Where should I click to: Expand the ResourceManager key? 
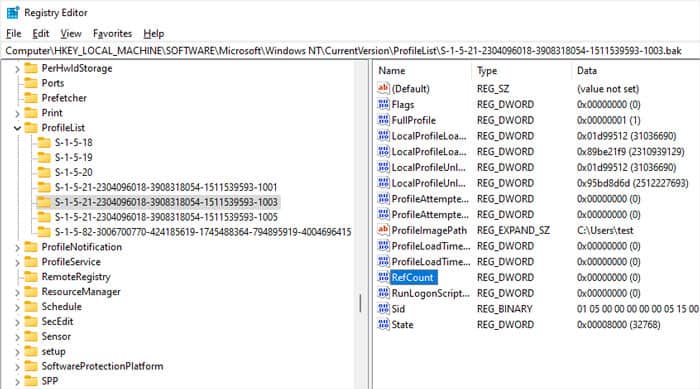click(17, 293)
